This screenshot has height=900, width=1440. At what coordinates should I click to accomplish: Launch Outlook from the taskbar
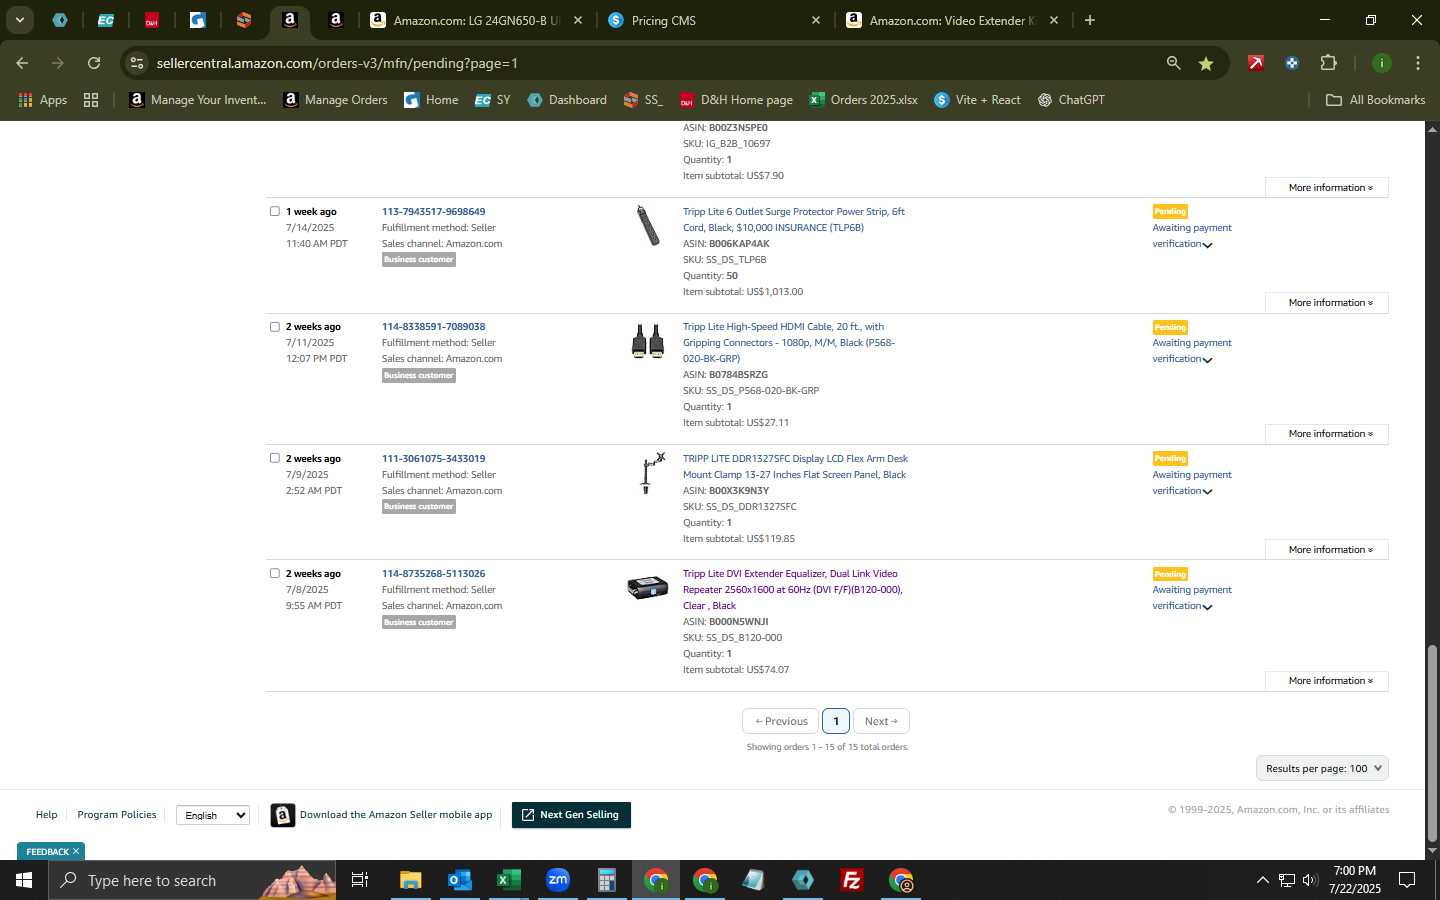459,880
